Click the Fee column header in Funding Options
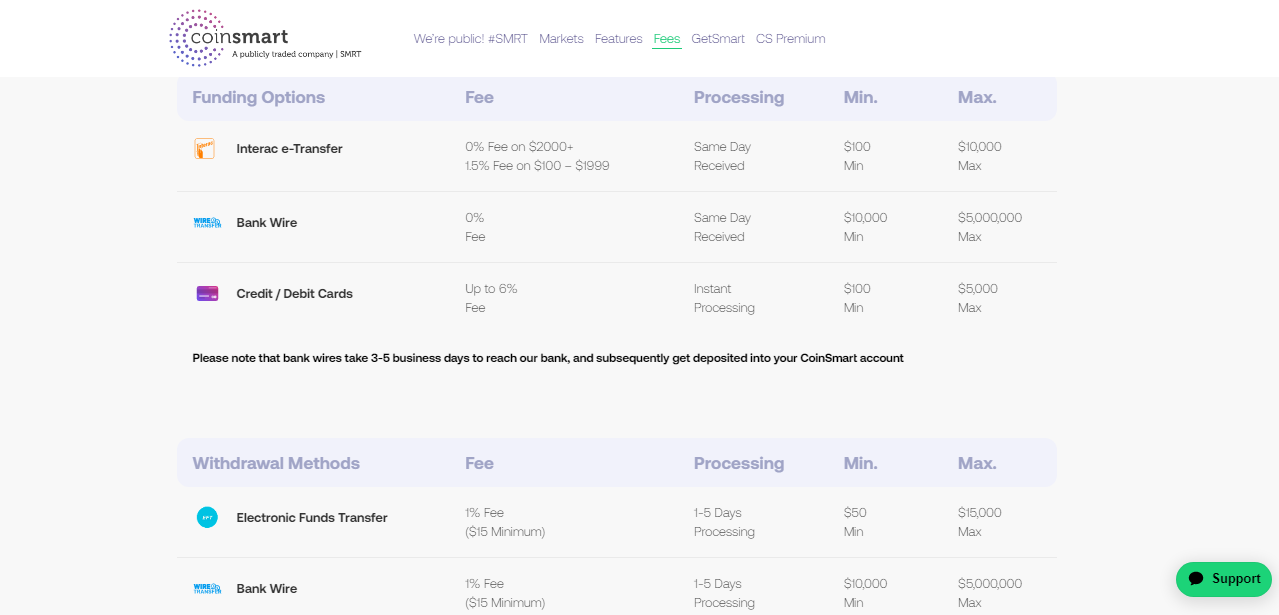1279x615 pixels. click(x=480, y=98)
